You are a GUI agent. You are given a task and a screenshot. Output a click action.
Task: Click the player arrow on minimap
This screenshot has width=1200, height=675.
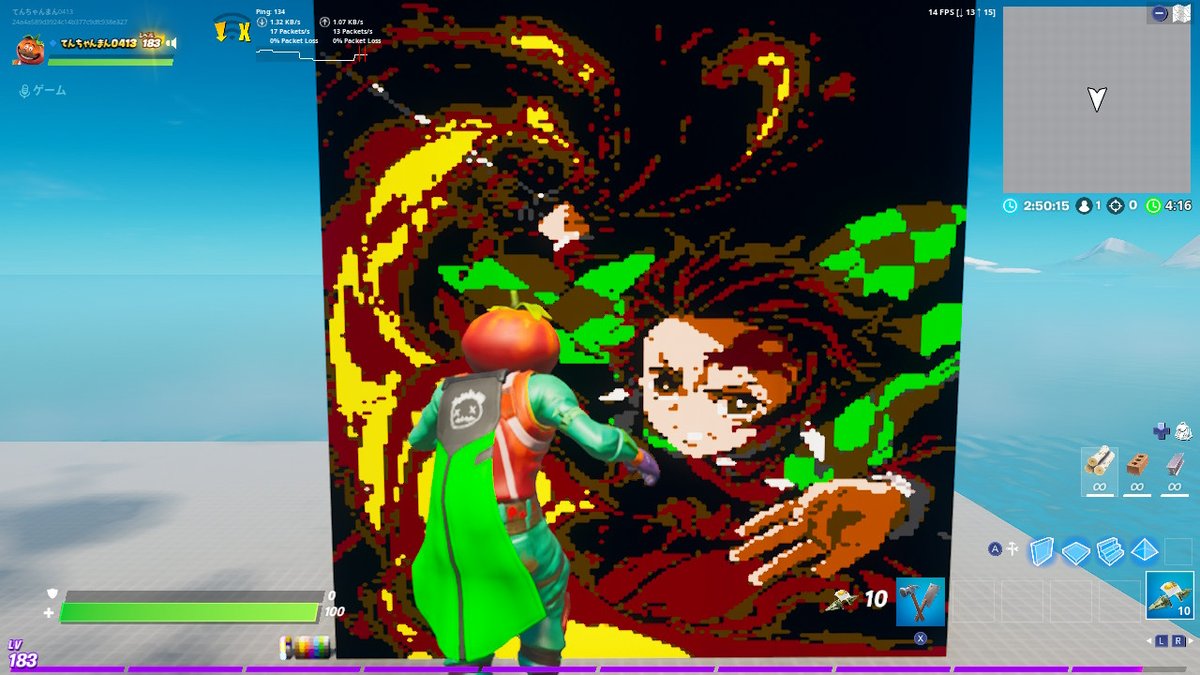pyautogui.click(x=1097, y=98)
